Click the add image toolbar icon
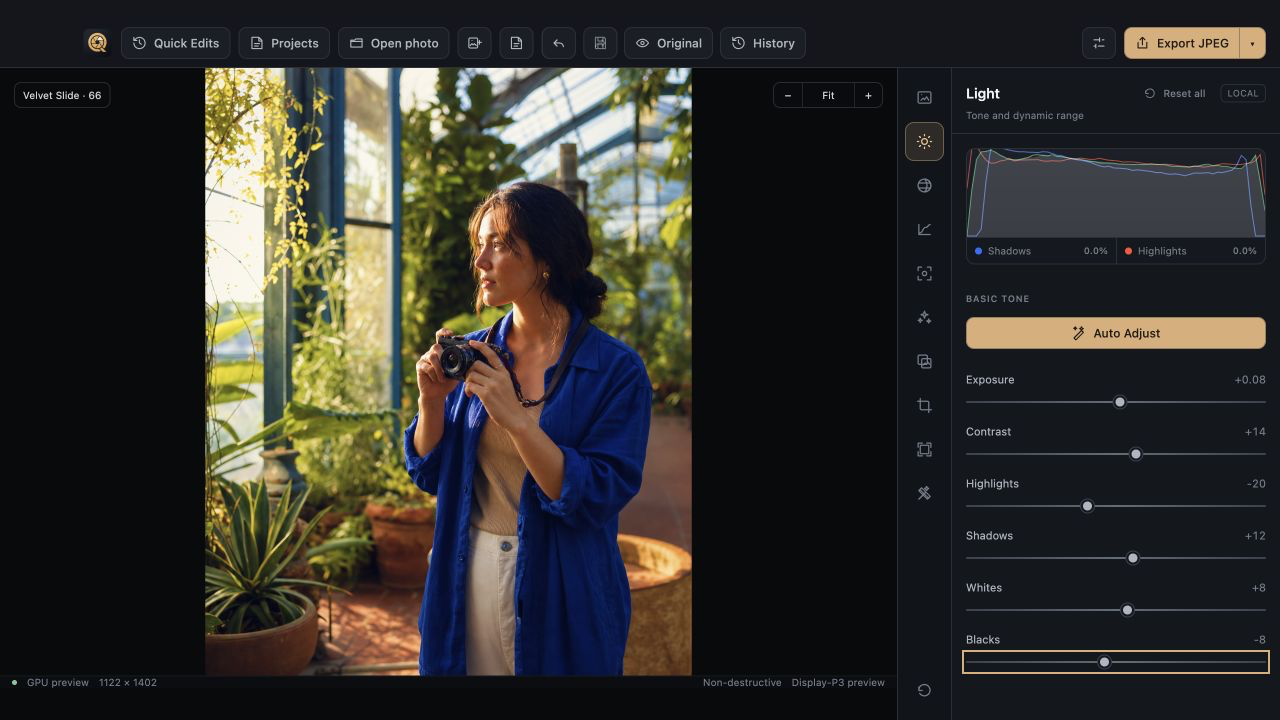Screen dimensions: 1280x720 (x=474, y=43)
